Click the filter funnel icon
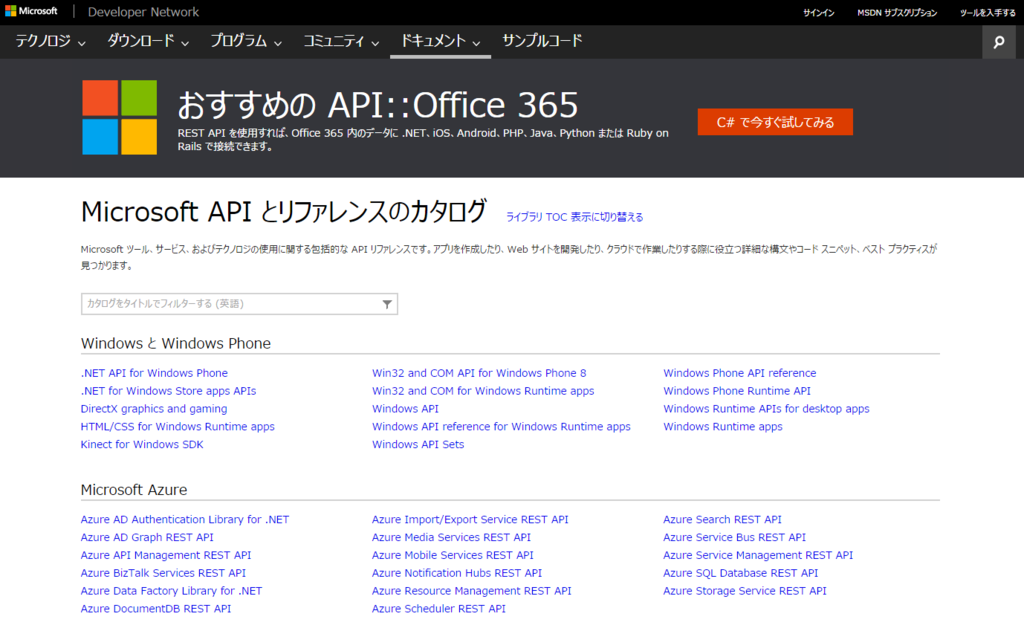 coord(387,304)
